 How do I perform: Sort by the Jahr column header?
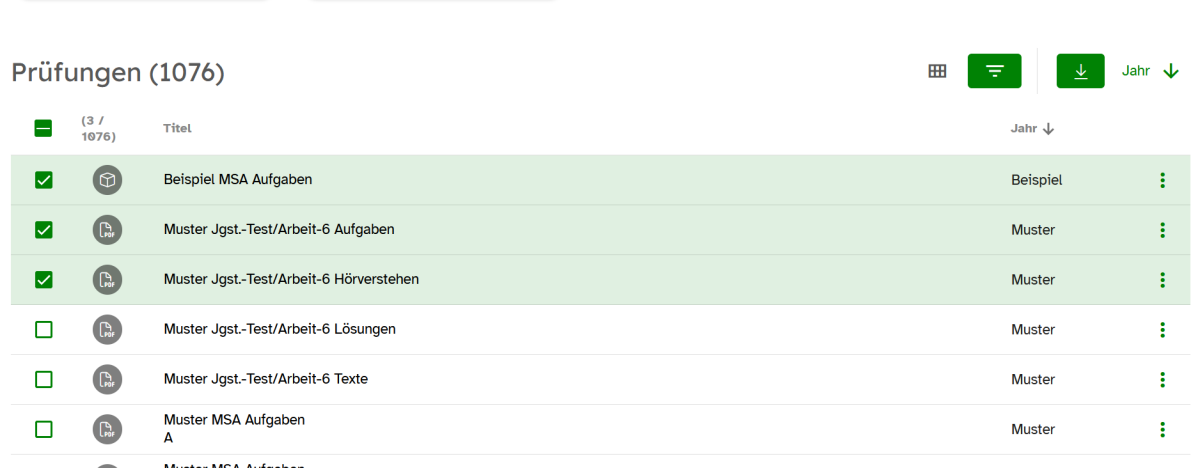click(1032, 128)
